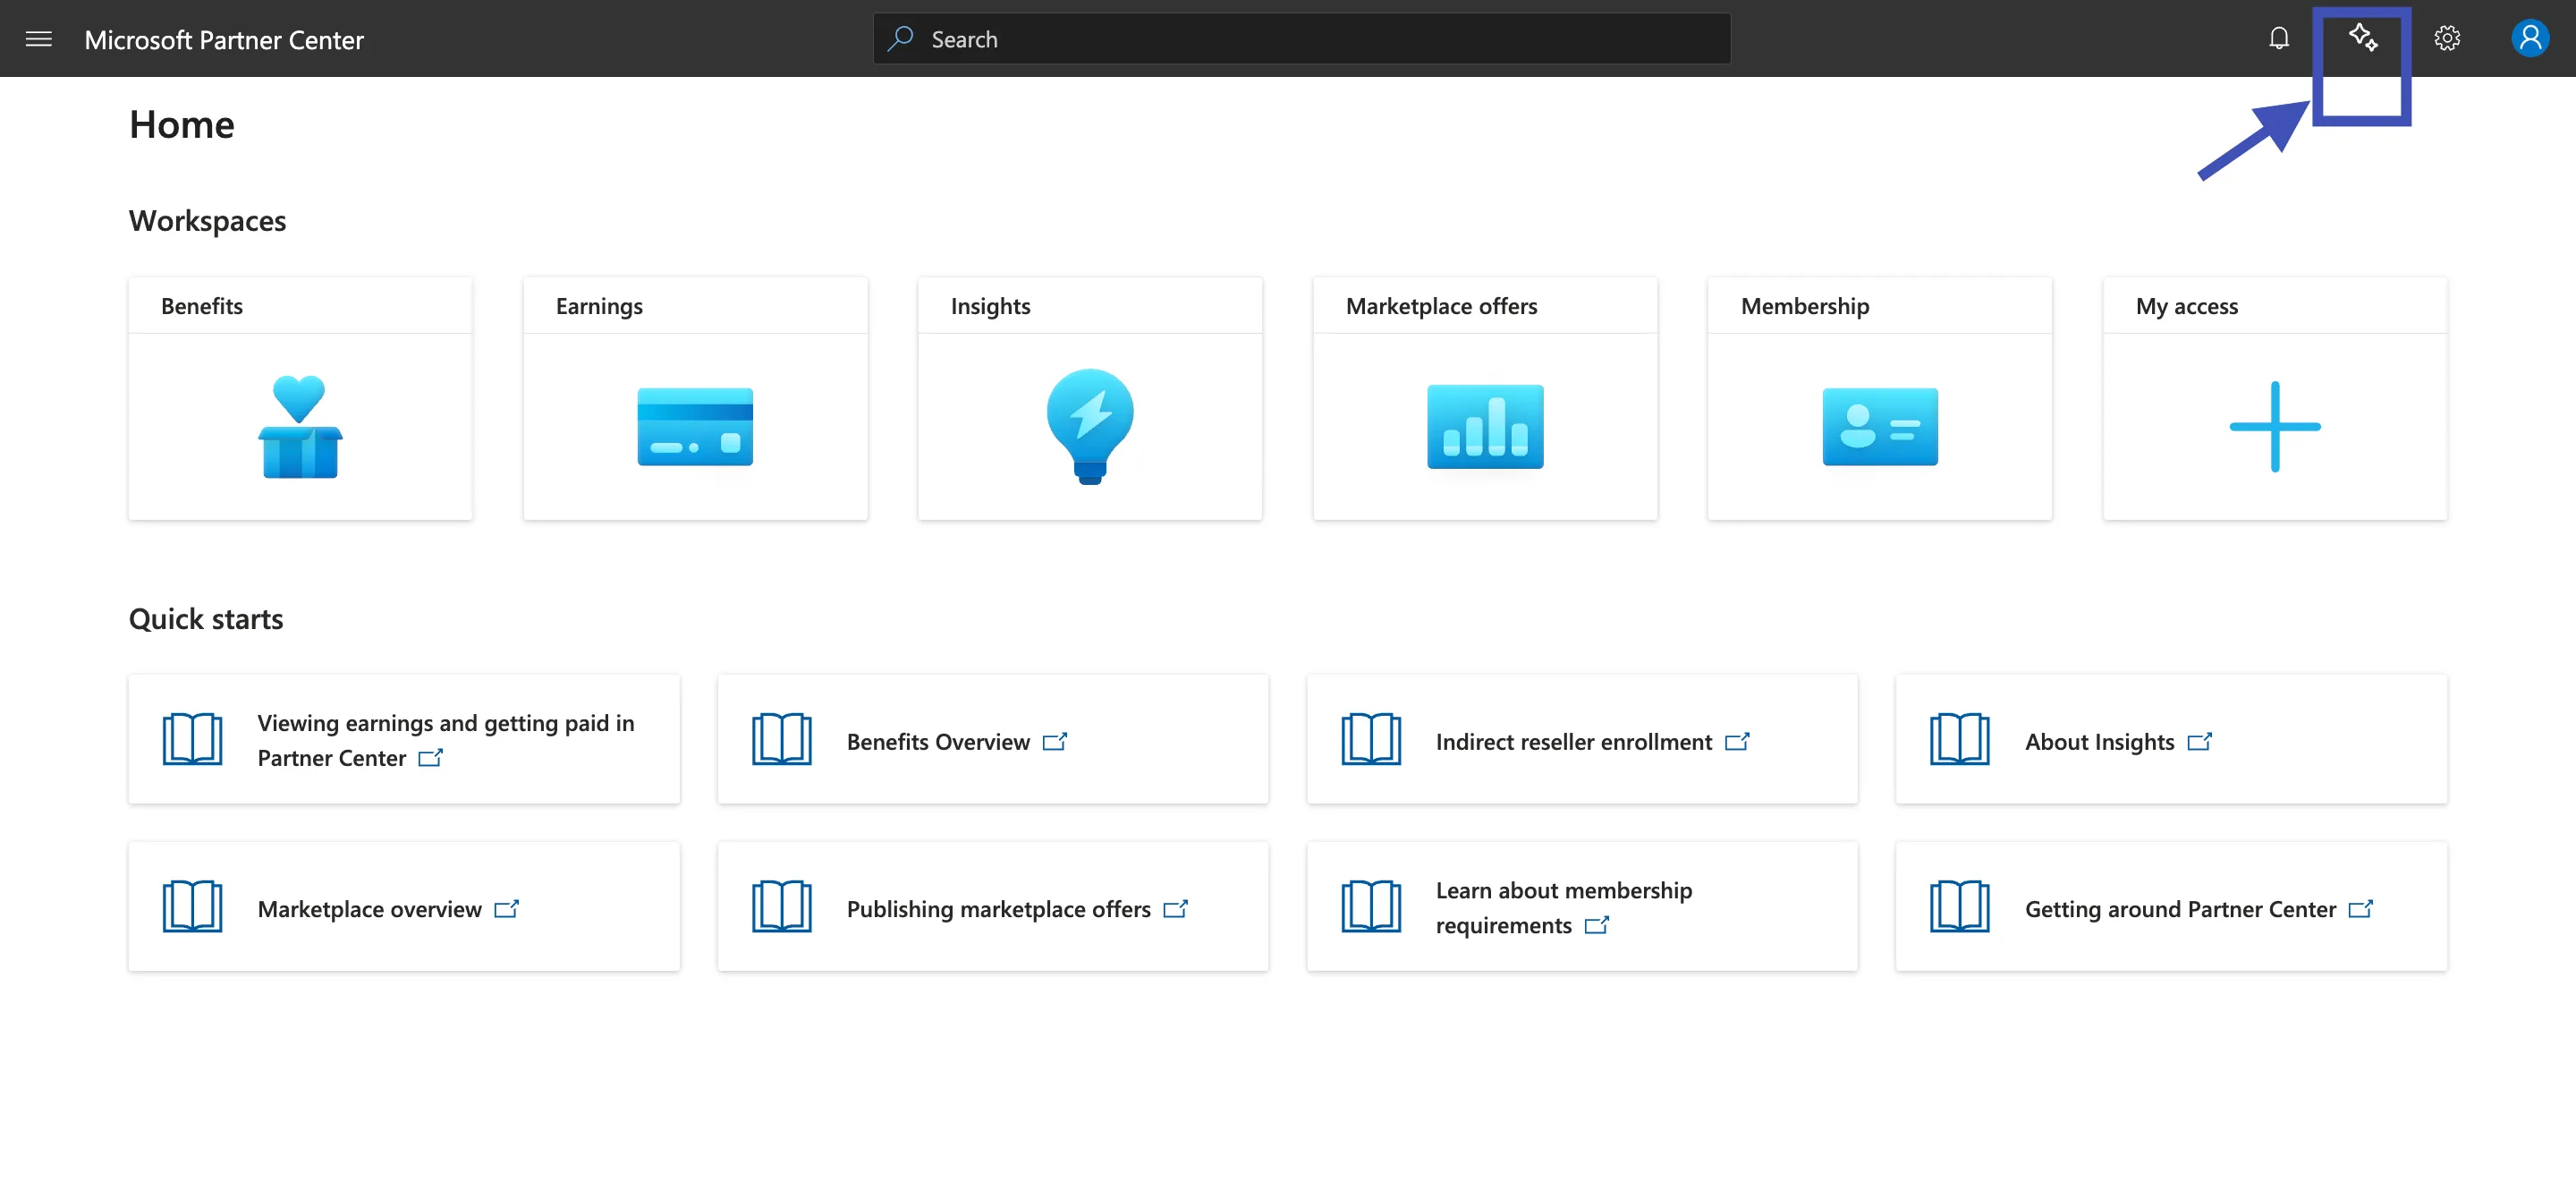Select the Insights workspace title
2576x1199 pixels.
tap(990, 306)
